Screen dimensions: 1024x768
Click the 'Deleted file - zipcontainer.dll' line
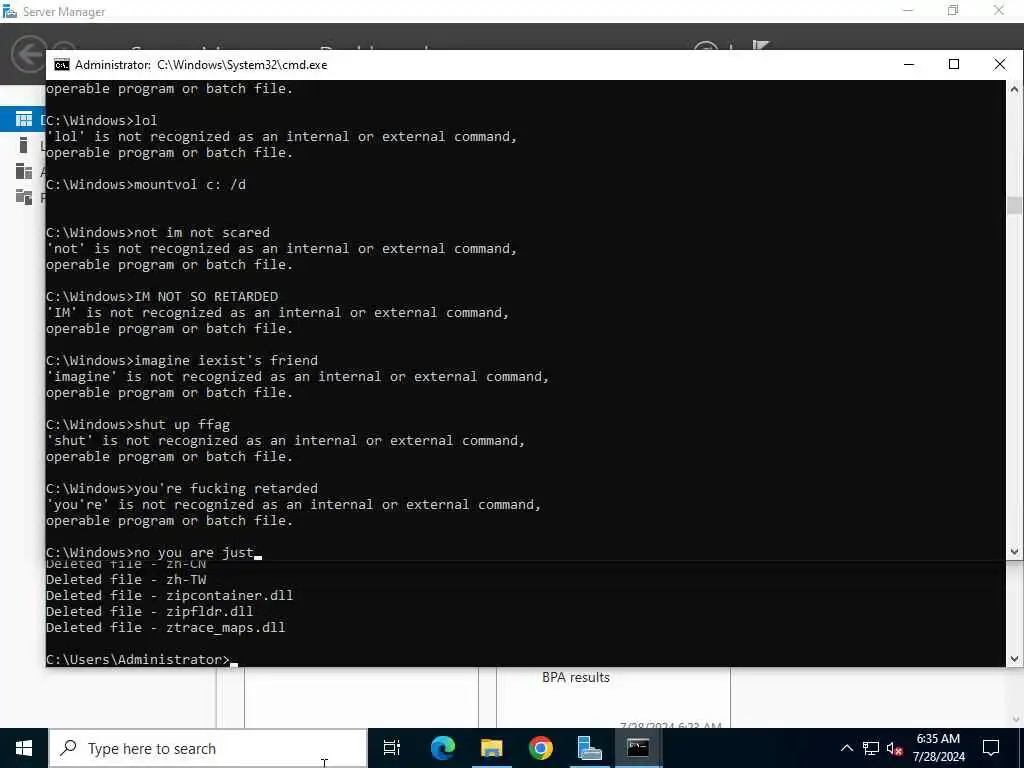point(170,596)
